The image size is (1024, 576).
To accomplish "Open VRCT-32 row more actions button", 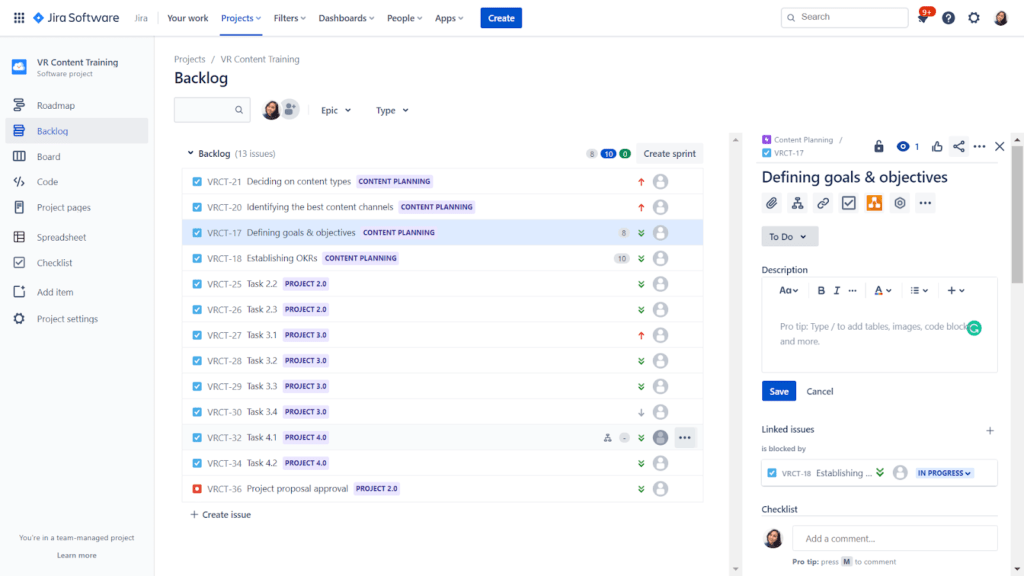I will [684, 438].
